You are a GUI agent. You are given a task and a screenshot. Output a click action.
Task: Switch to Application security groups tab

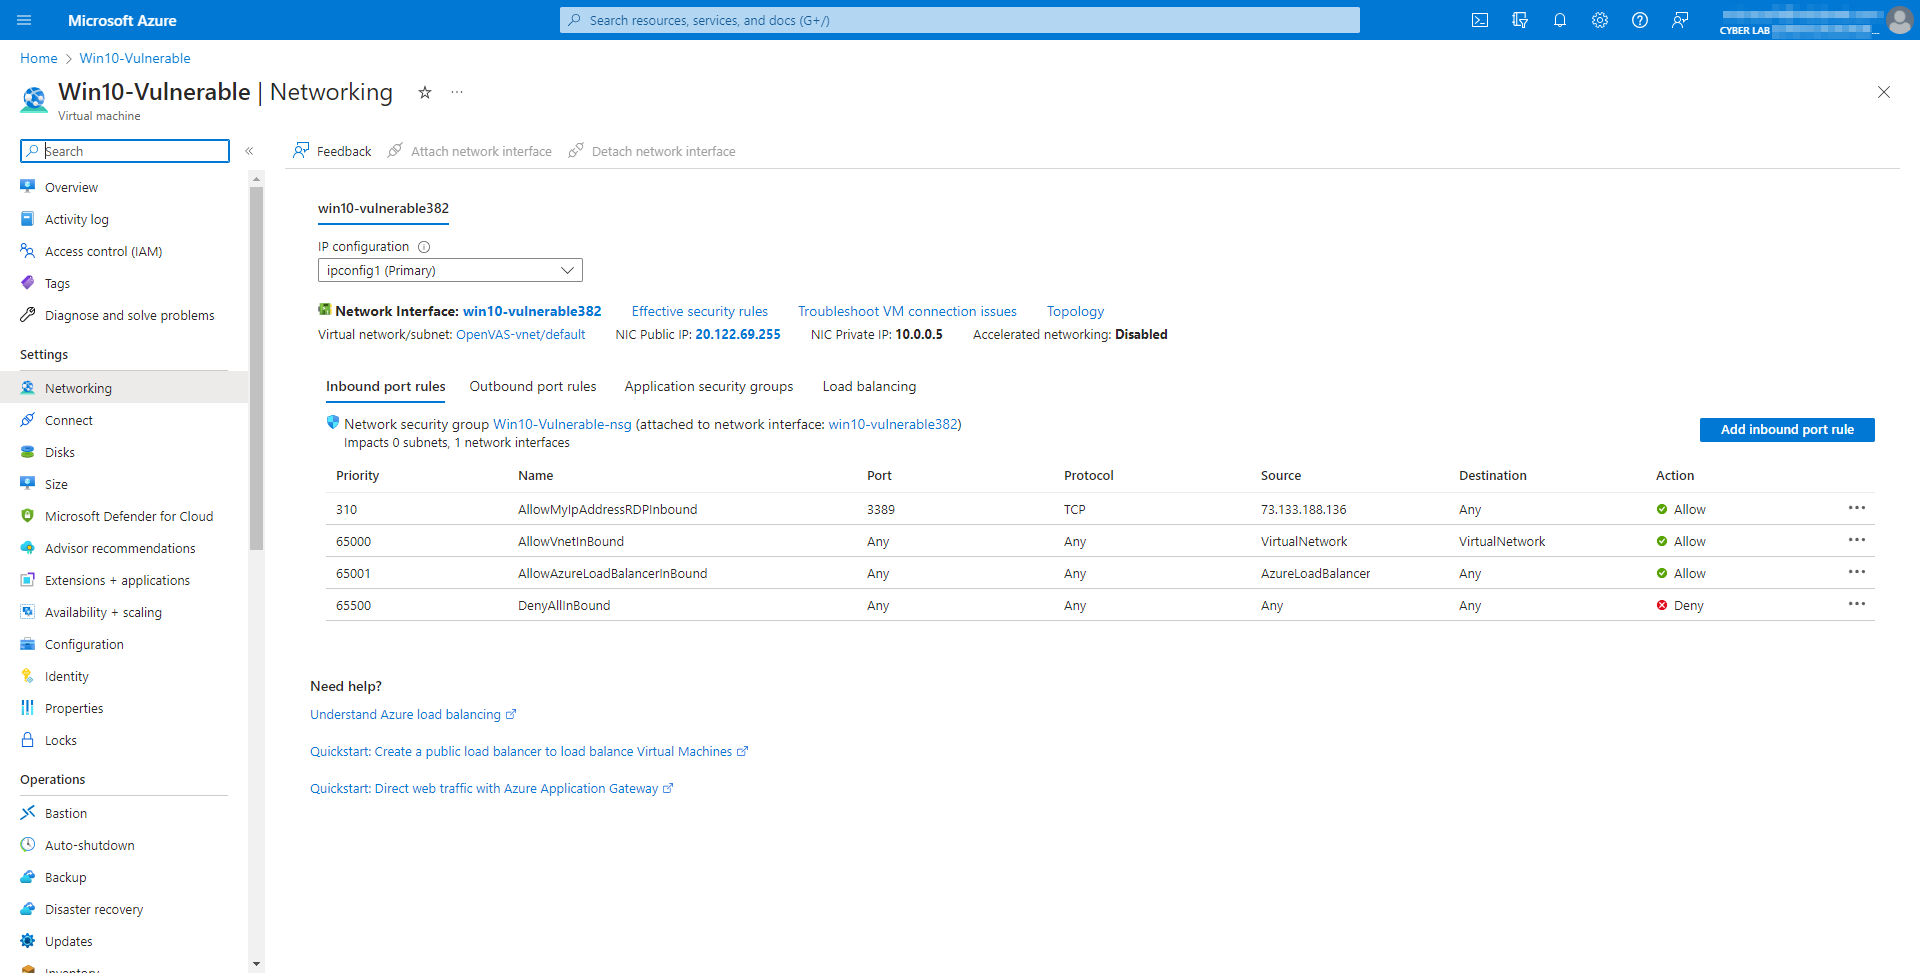point(709,386)
